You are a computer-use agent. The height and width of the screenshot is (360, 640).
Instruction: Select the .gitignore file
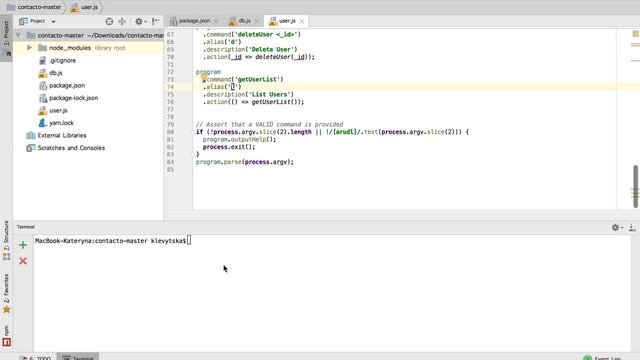62,60
